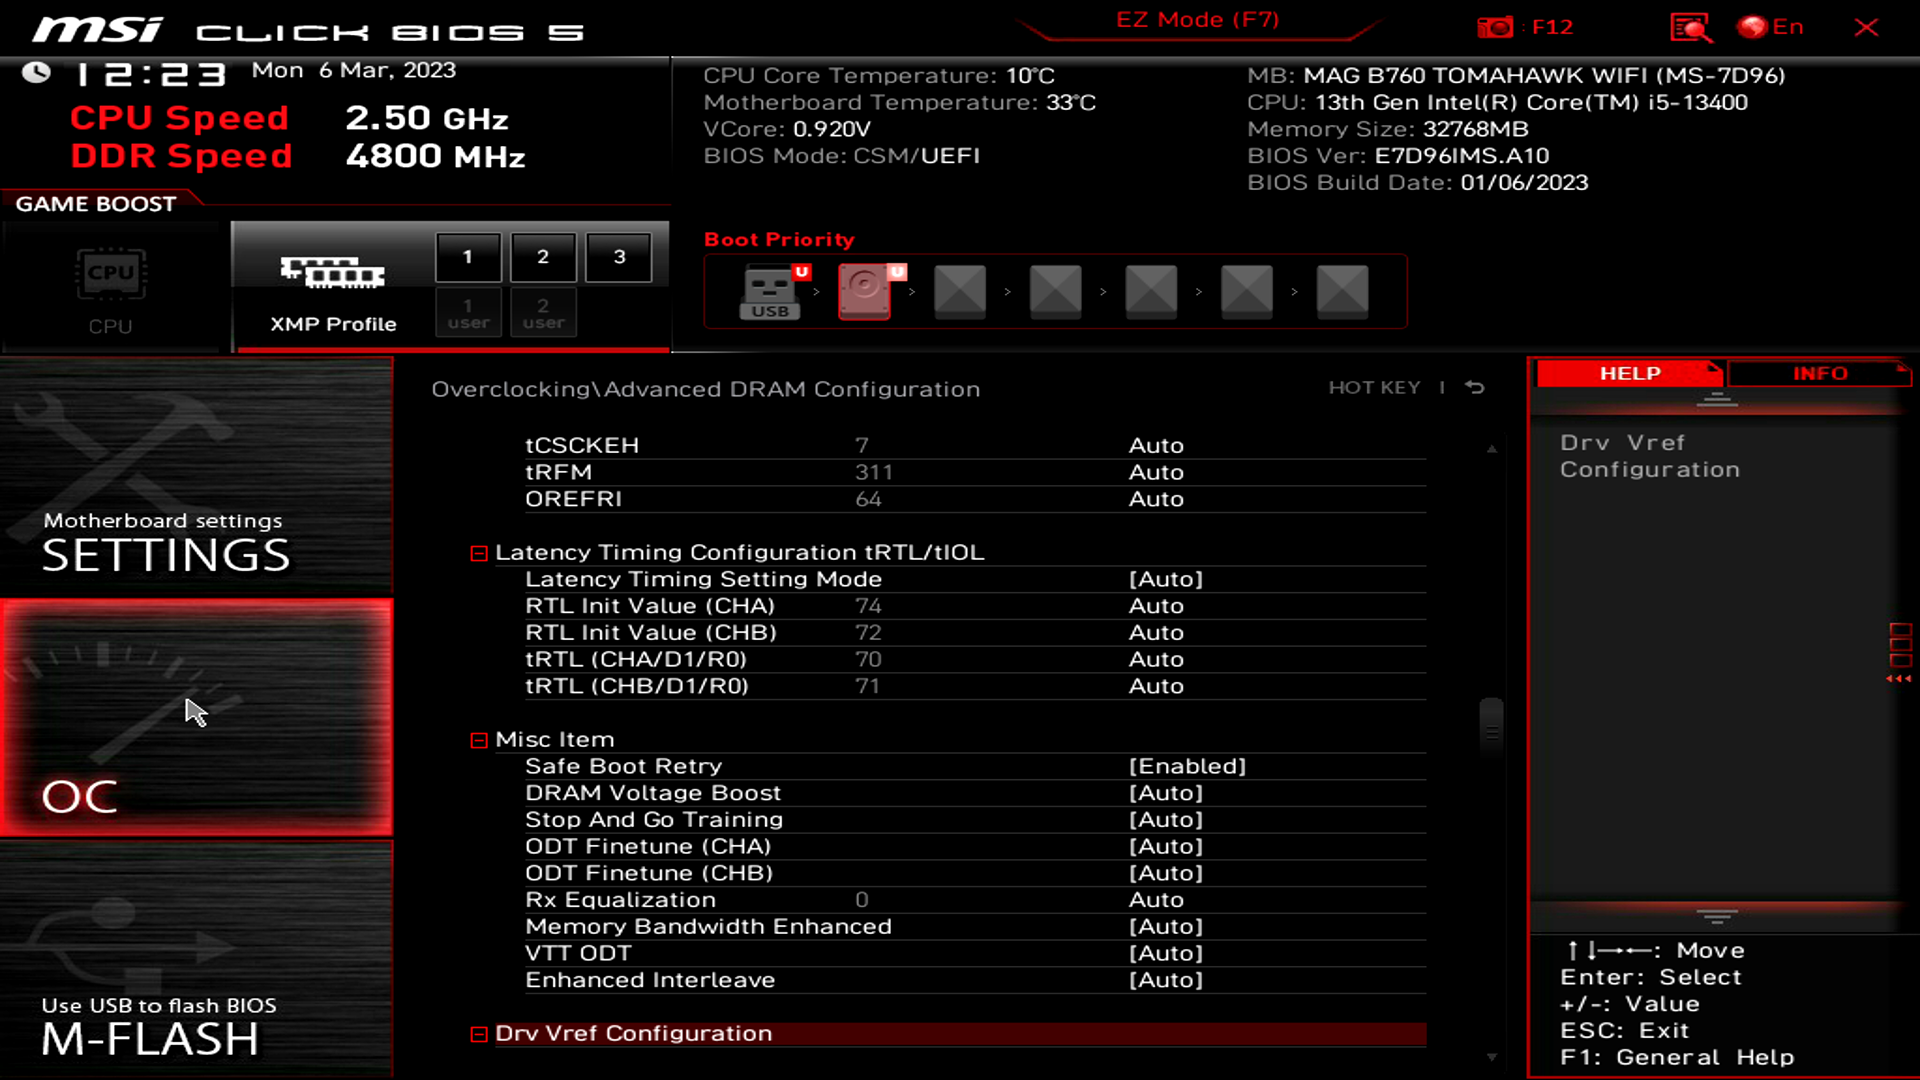Select XMP user profile 2

pos(543,313)
